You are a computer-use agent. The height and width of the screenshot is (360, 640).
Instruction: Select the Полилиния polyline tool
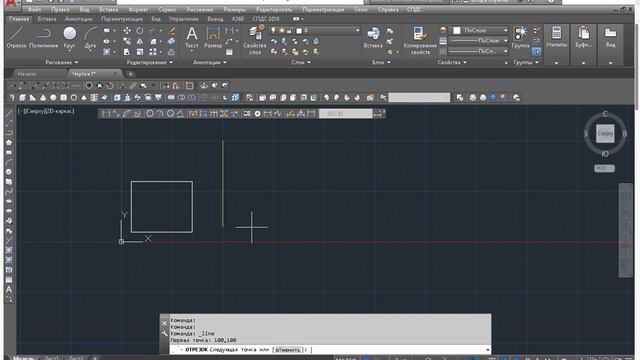coord(43,38)
